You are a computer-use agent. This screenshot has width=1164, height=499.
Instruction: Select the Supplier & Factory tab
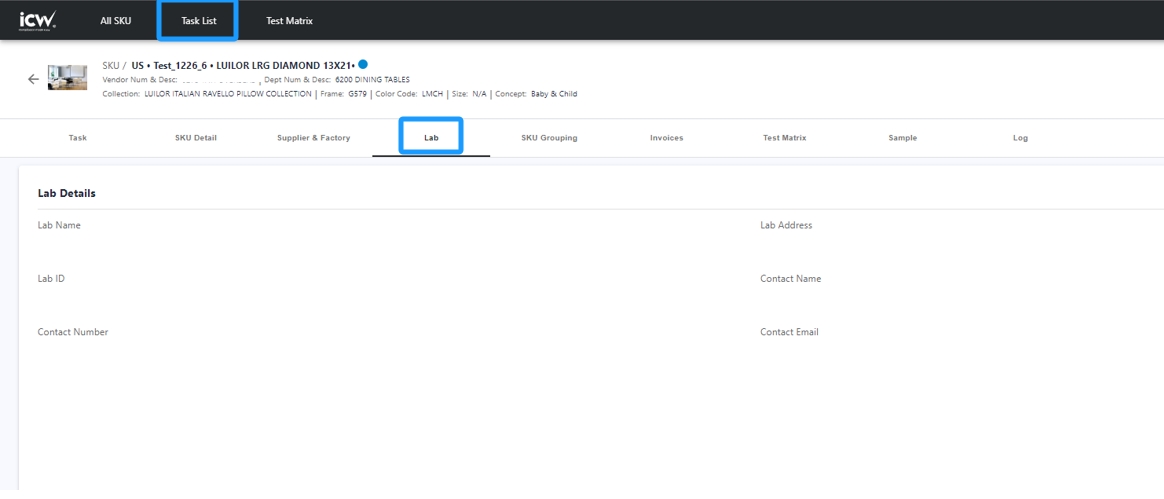coord(313,138)
